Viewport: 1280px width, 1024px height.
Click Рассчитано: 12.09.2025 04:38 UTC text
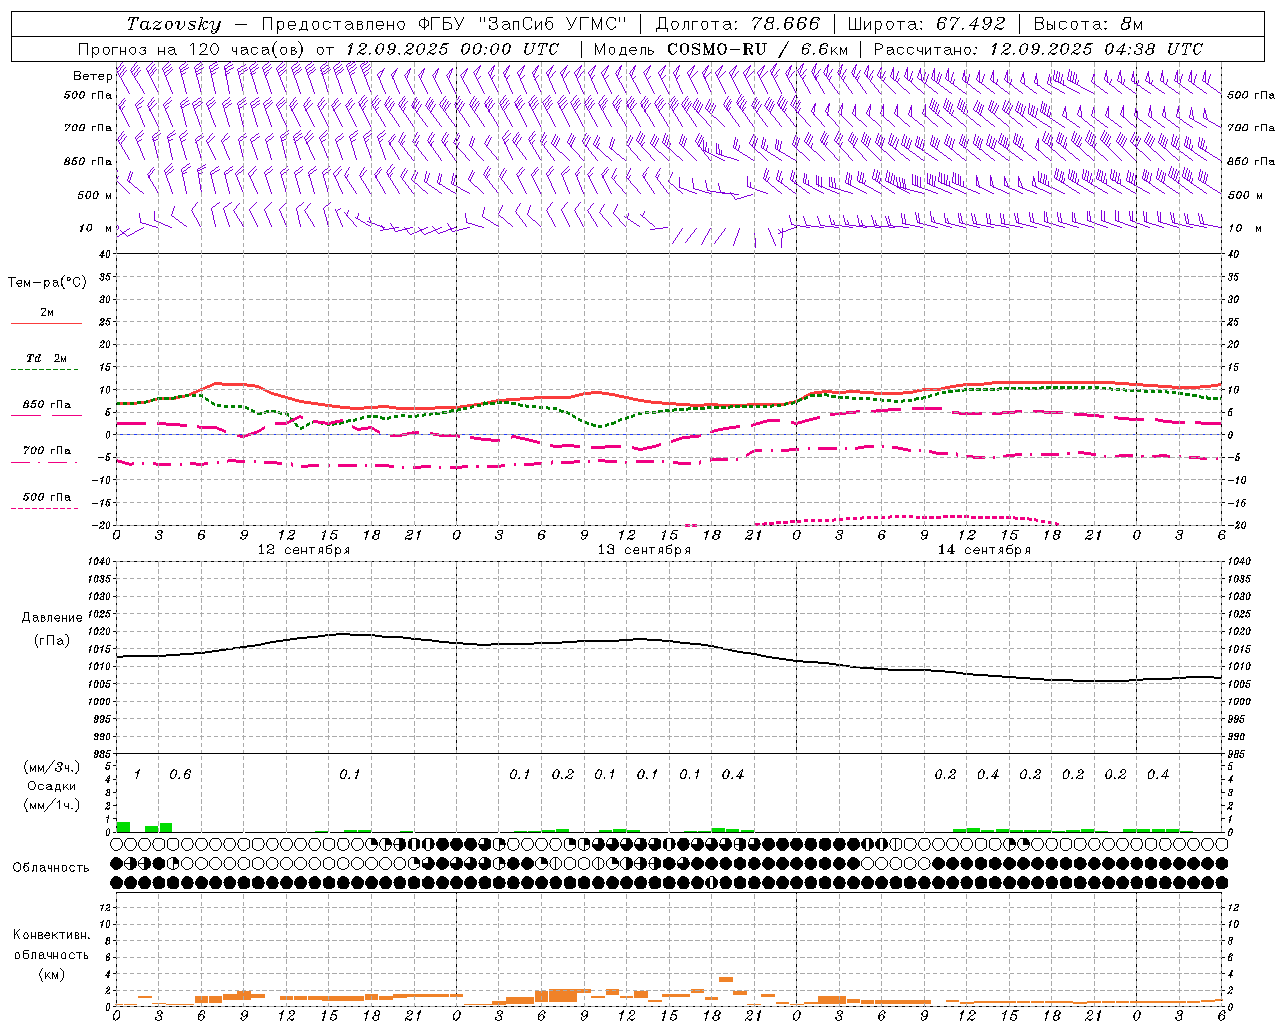tap(1038, 49)
